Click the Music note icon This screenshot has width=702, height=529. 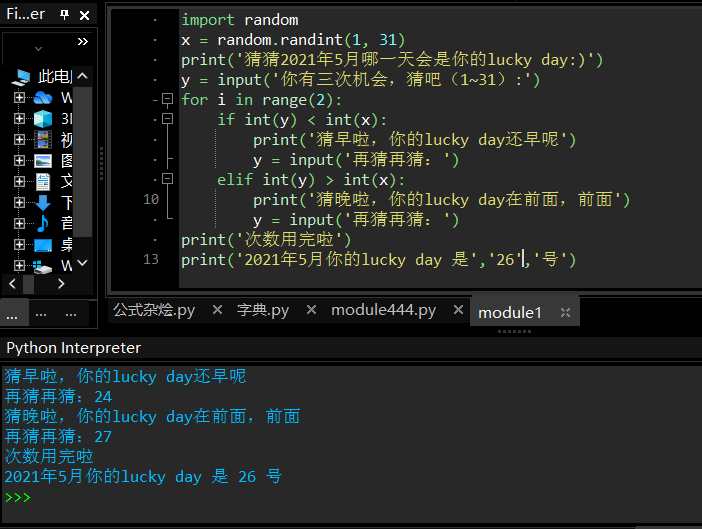point(42,224)
